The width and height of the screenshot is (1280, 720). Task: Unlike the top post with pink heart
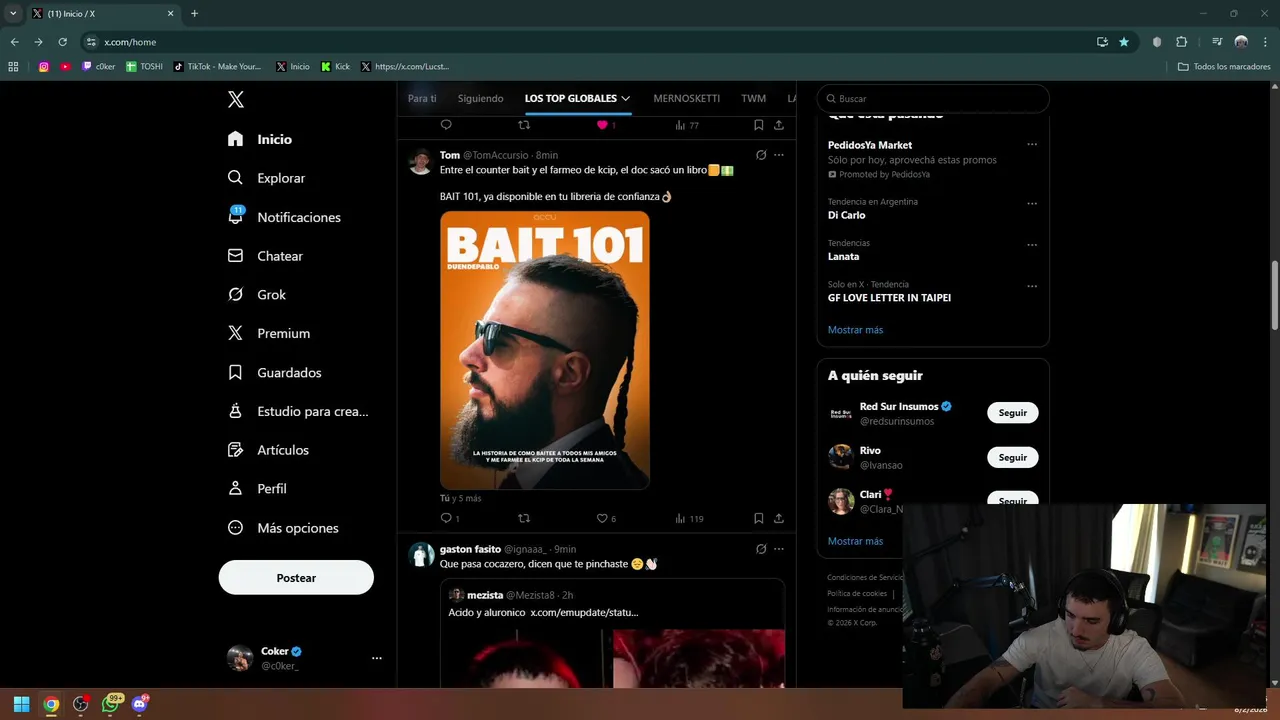click(x=602, y=125)
